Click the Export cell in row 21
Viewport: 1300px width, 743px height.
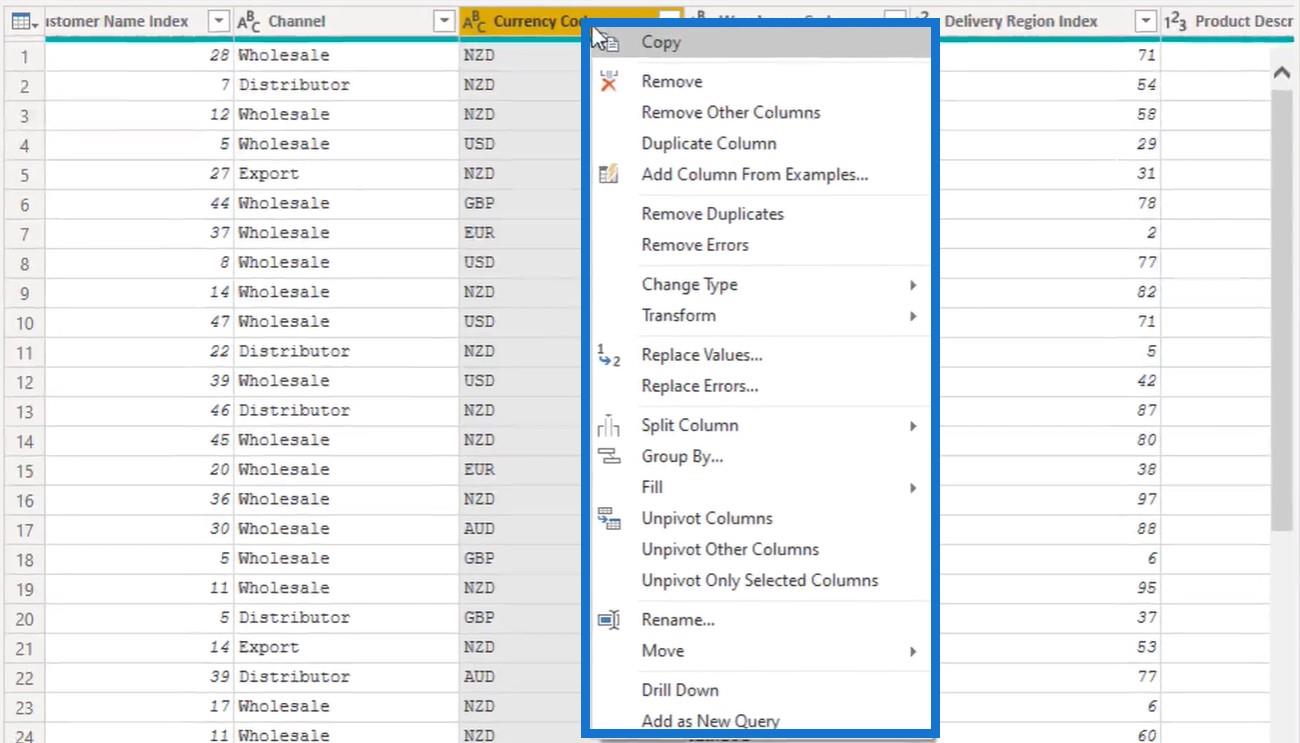[x=346, y=647]
